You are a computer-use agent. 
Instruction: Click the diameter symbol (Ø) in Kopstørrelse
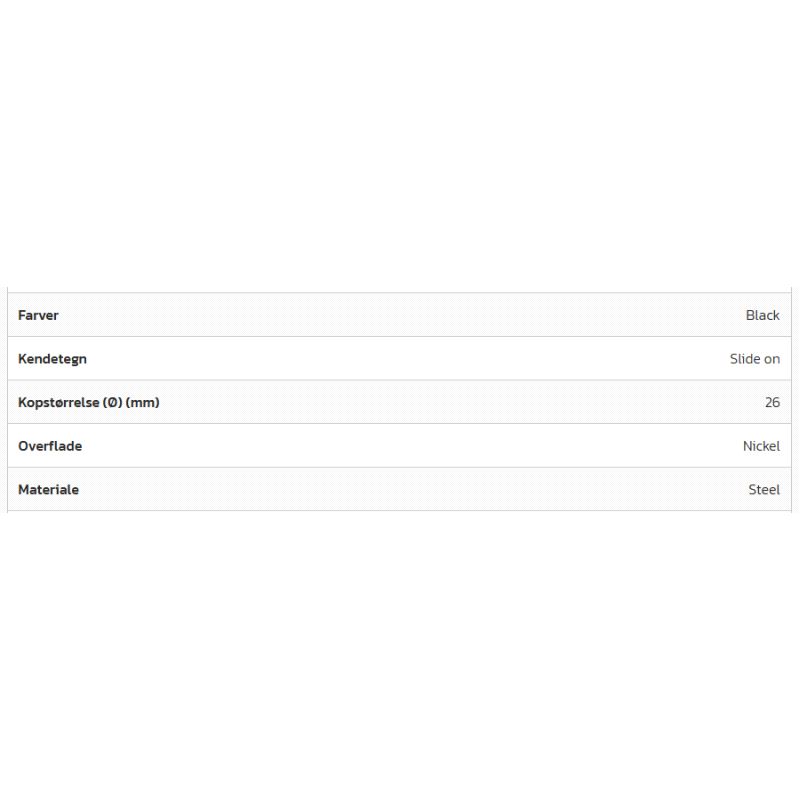(x=113, y=403)
